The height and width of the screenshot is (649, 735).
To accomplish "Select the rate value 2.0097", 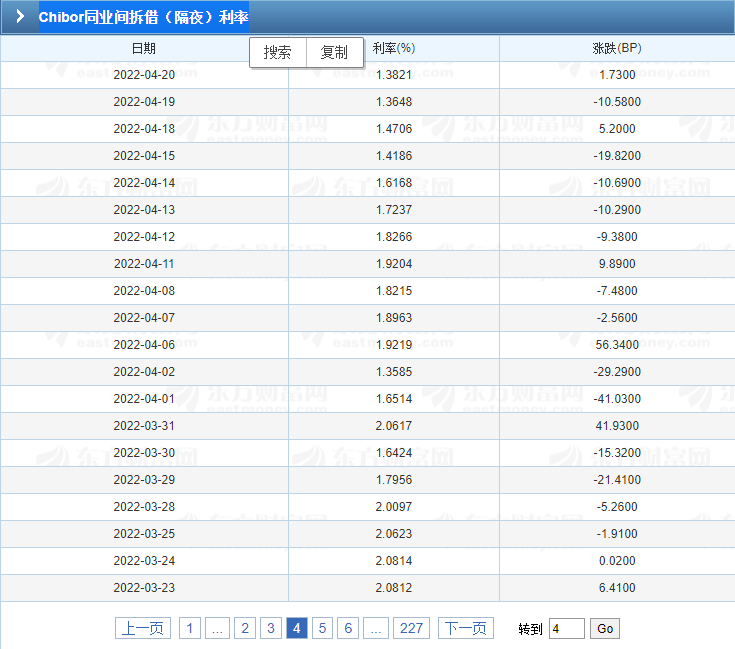I will click(x=394, y=507).
